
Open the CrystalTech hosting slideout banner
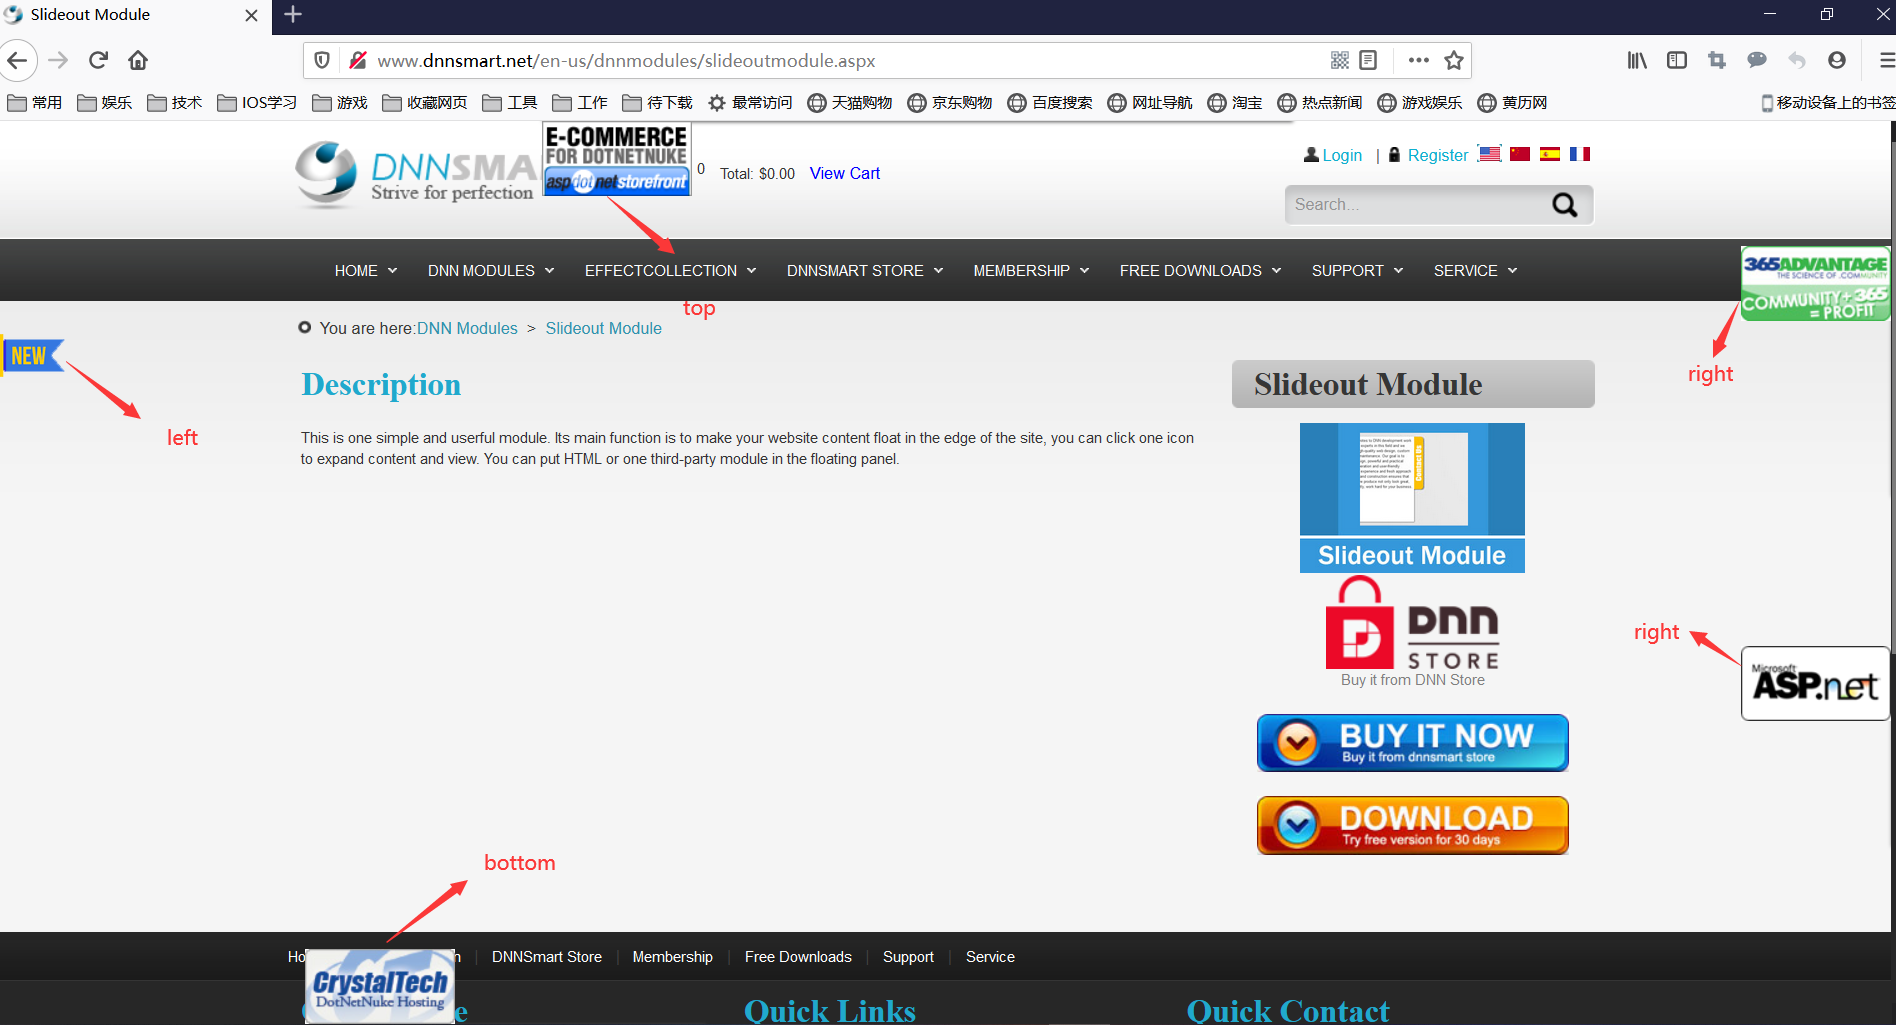[x=380, y=987]
